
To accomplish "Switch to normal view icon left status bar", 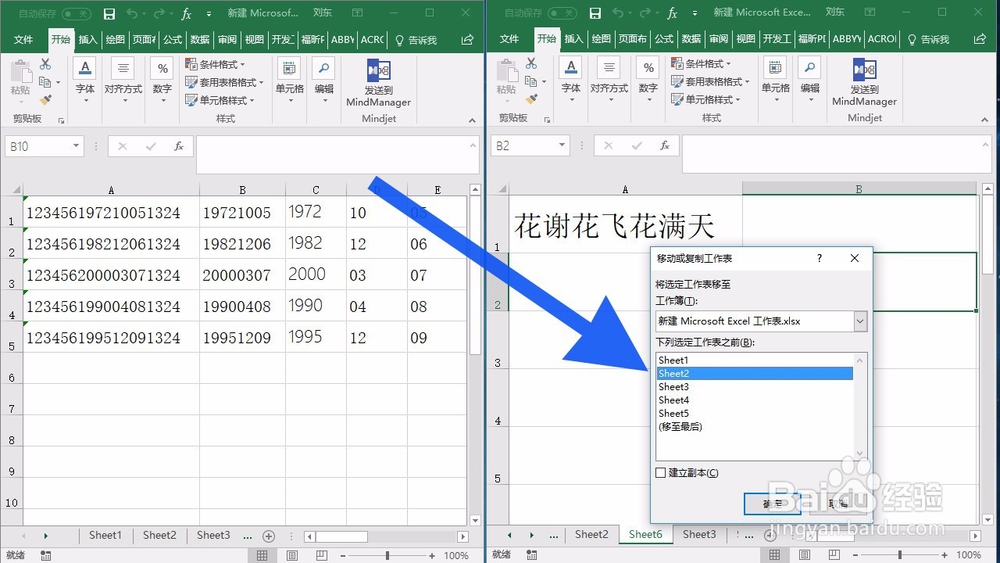I will (262, 555).
